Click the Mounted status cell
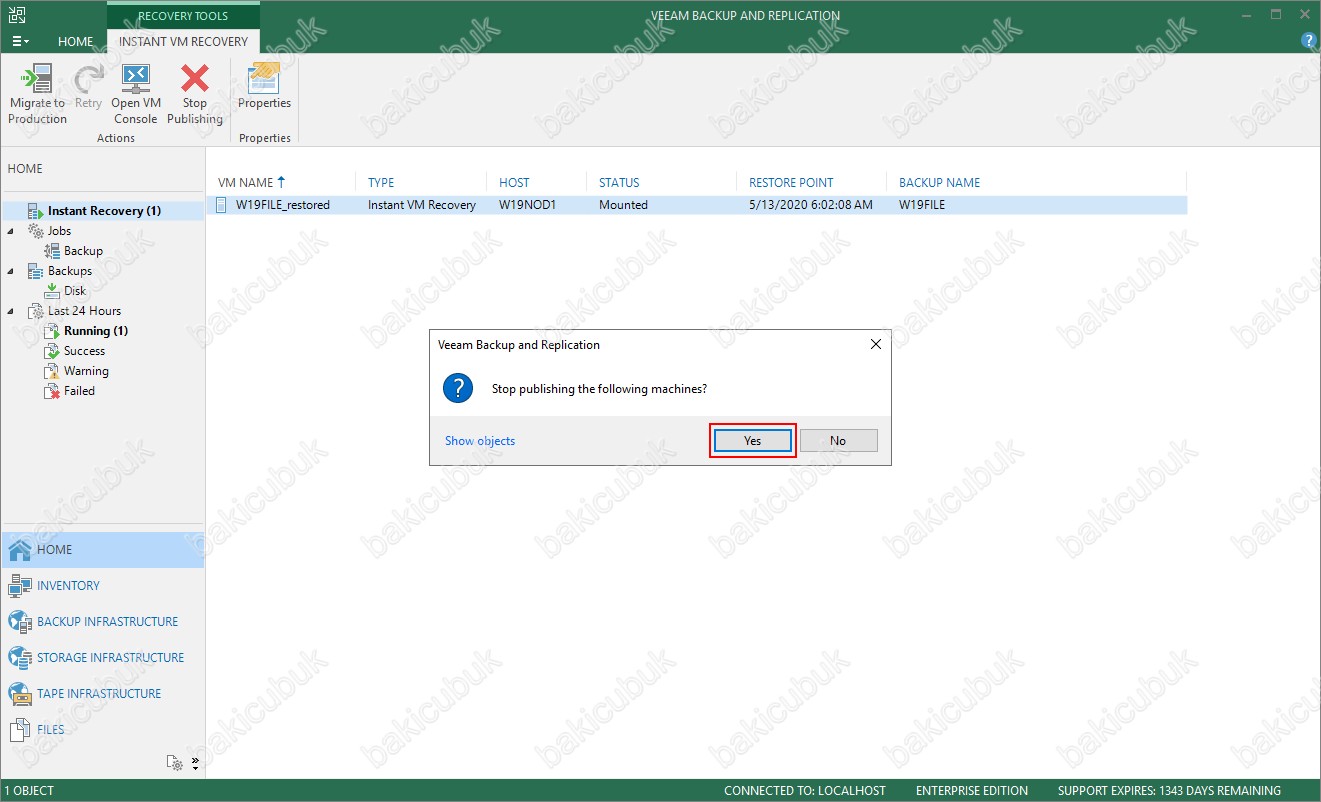The image size is (1321, 802). (x=623, y=205)
